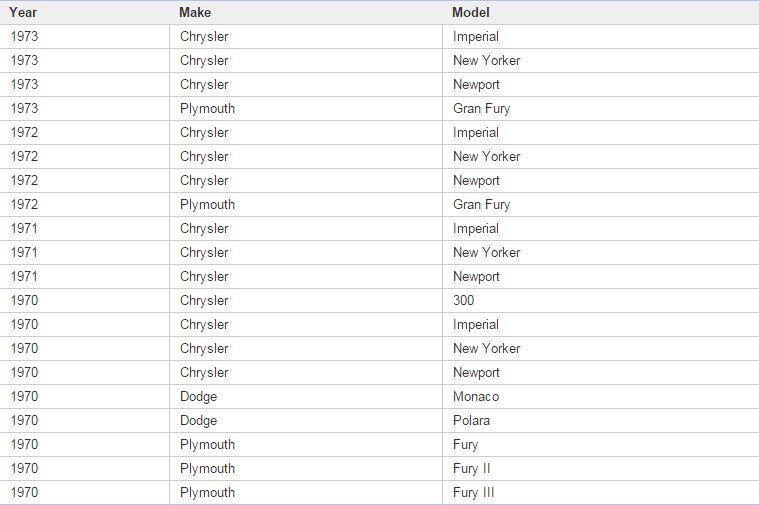The width and height of the screenshot is (759, 505).
Task: Click the Plymouth Fury model cell
Action: pos(601,444)
